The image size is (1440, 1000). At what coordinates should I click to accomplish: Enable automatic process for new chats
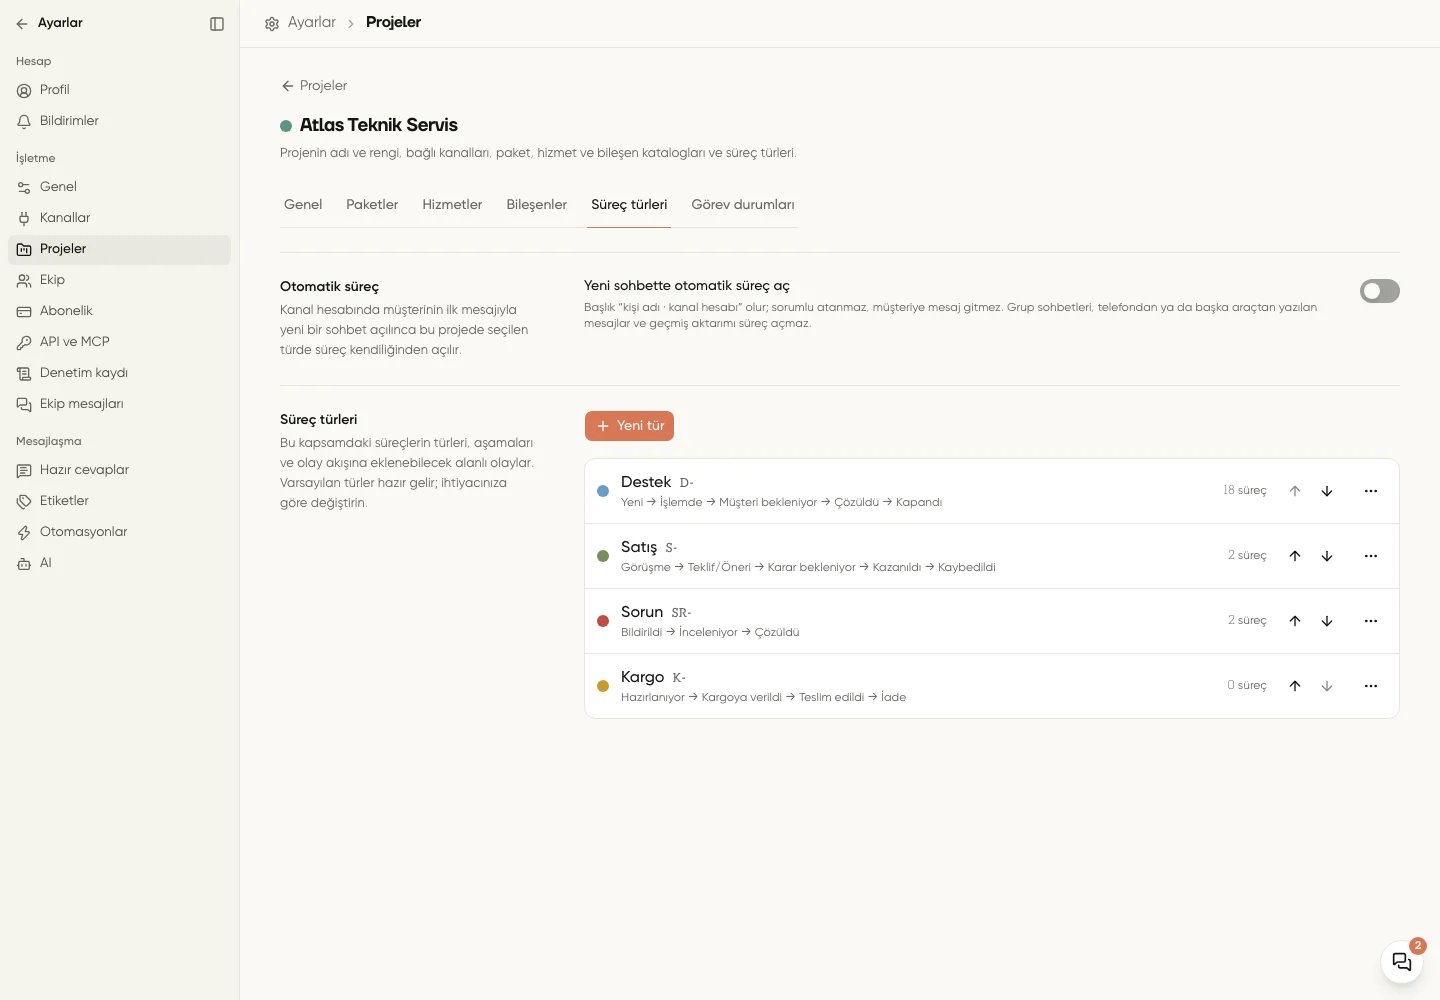pos(1380,291)
